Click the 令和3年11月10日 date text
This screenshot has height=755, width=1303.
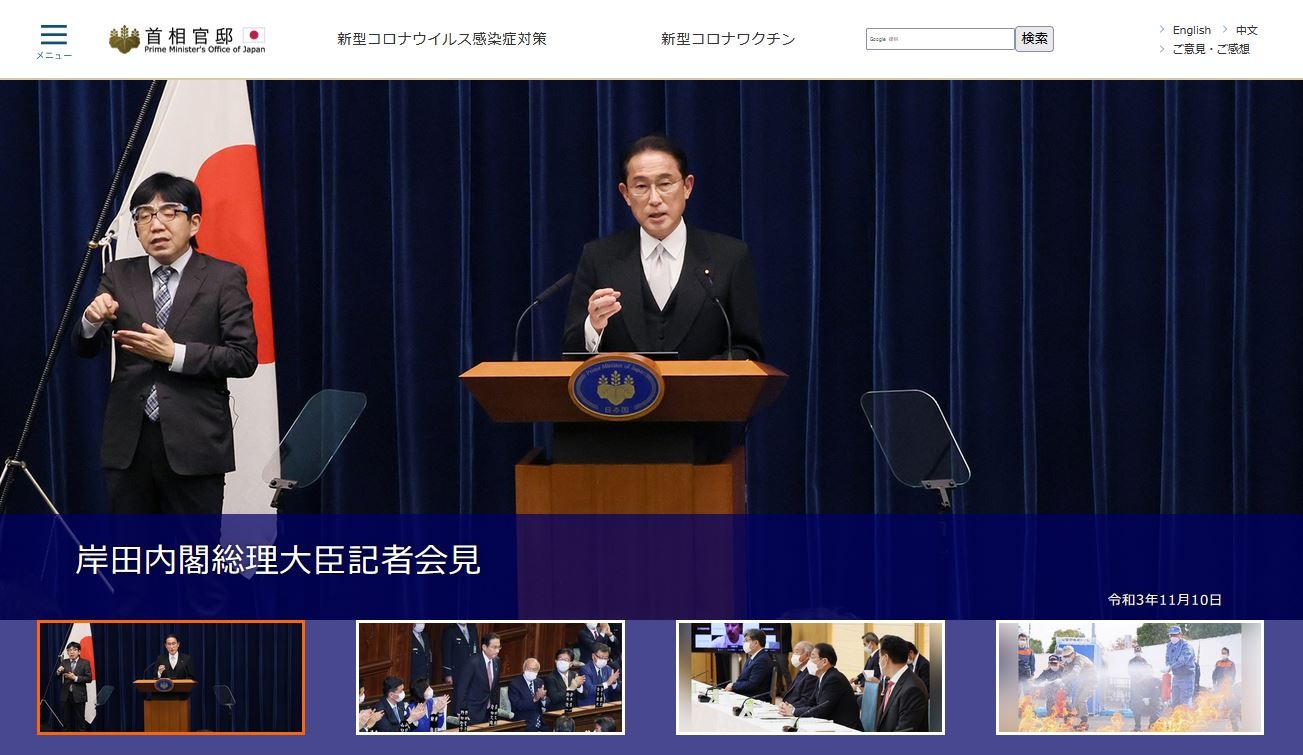tap(1165, 600)
